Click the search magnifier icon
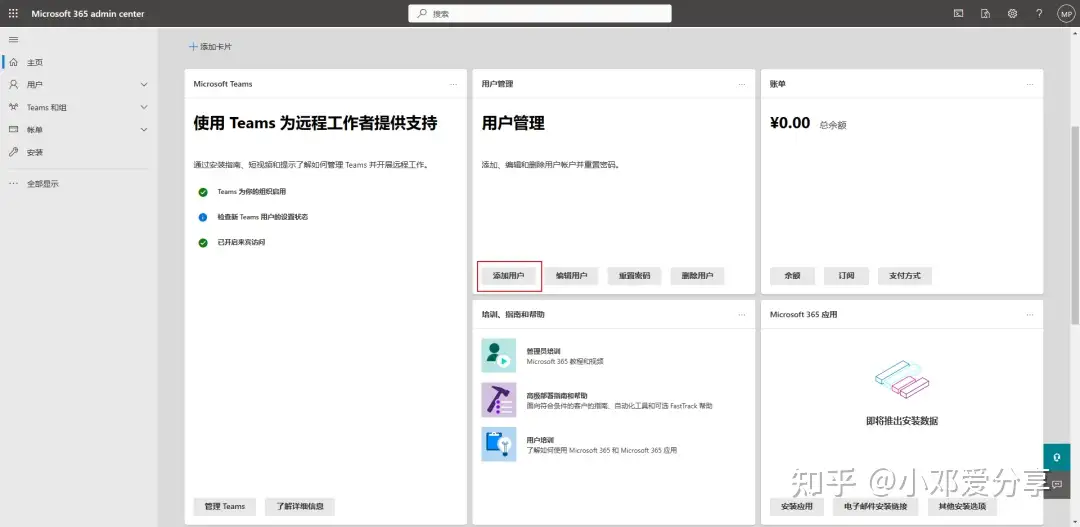1080x527 pixels. pyautogui.click(x=422, y=13)
